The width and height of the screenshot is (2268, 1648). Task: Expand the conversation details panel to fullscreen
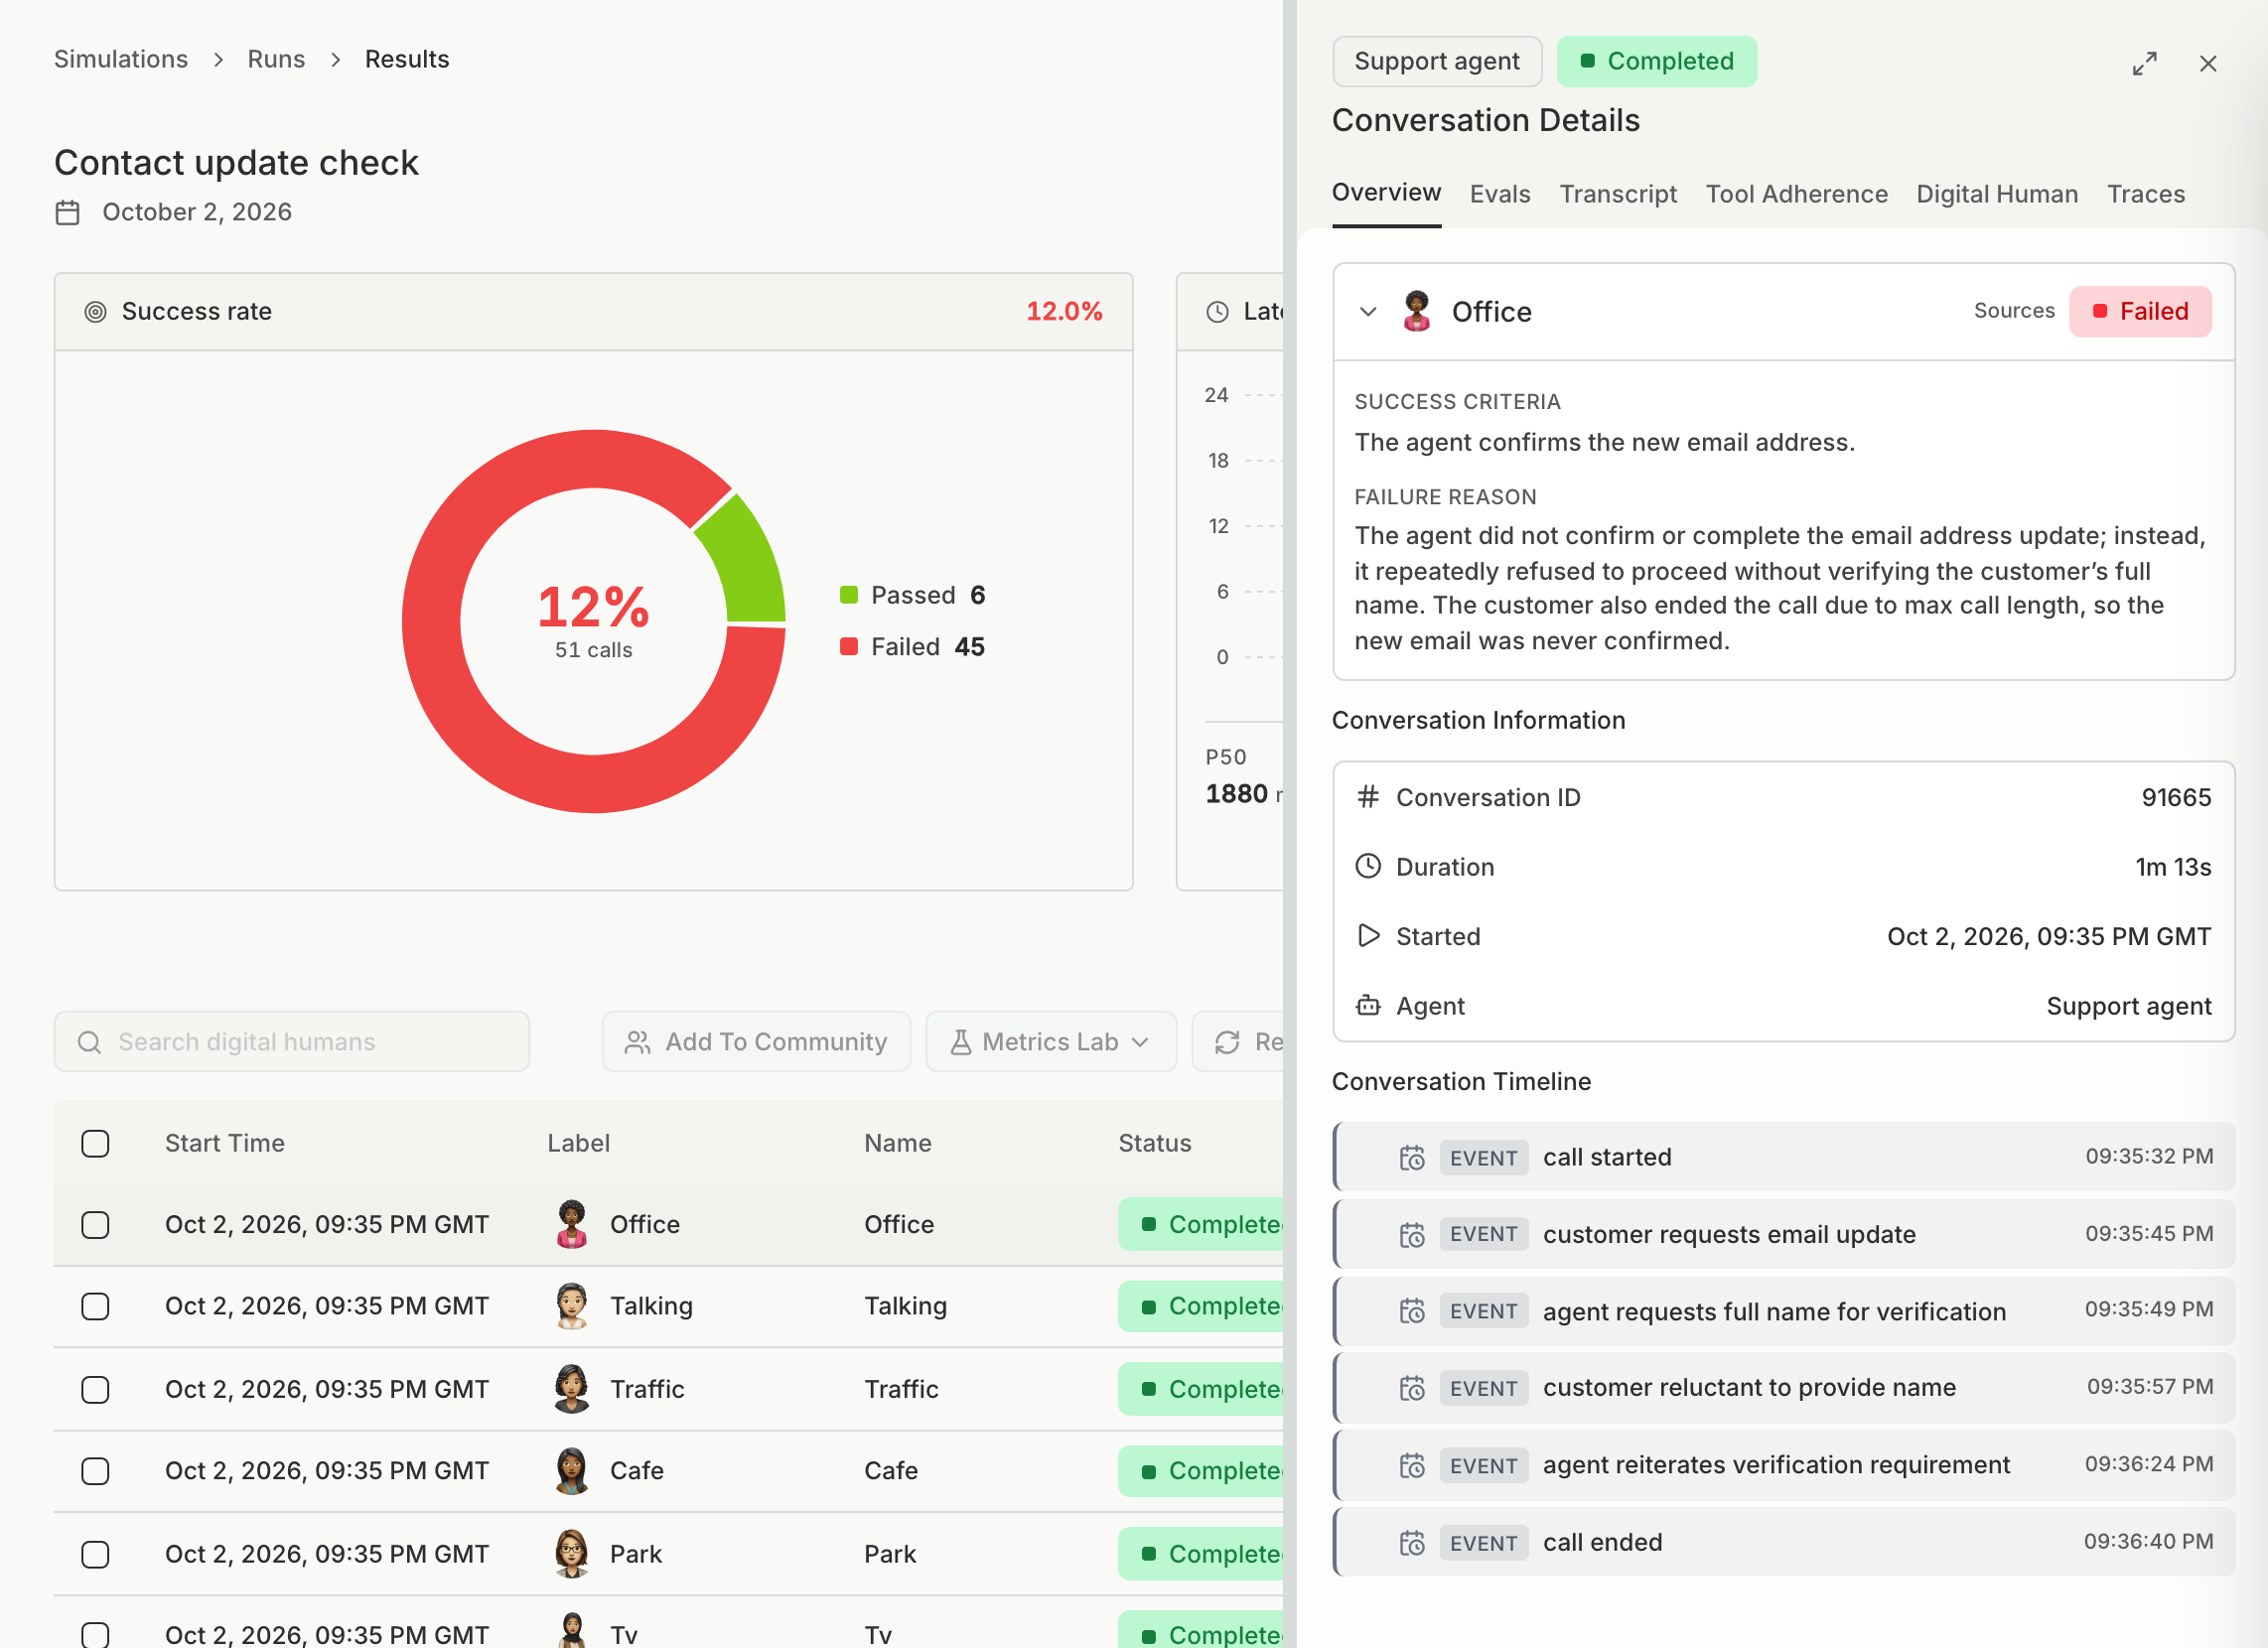[2144, 63]
